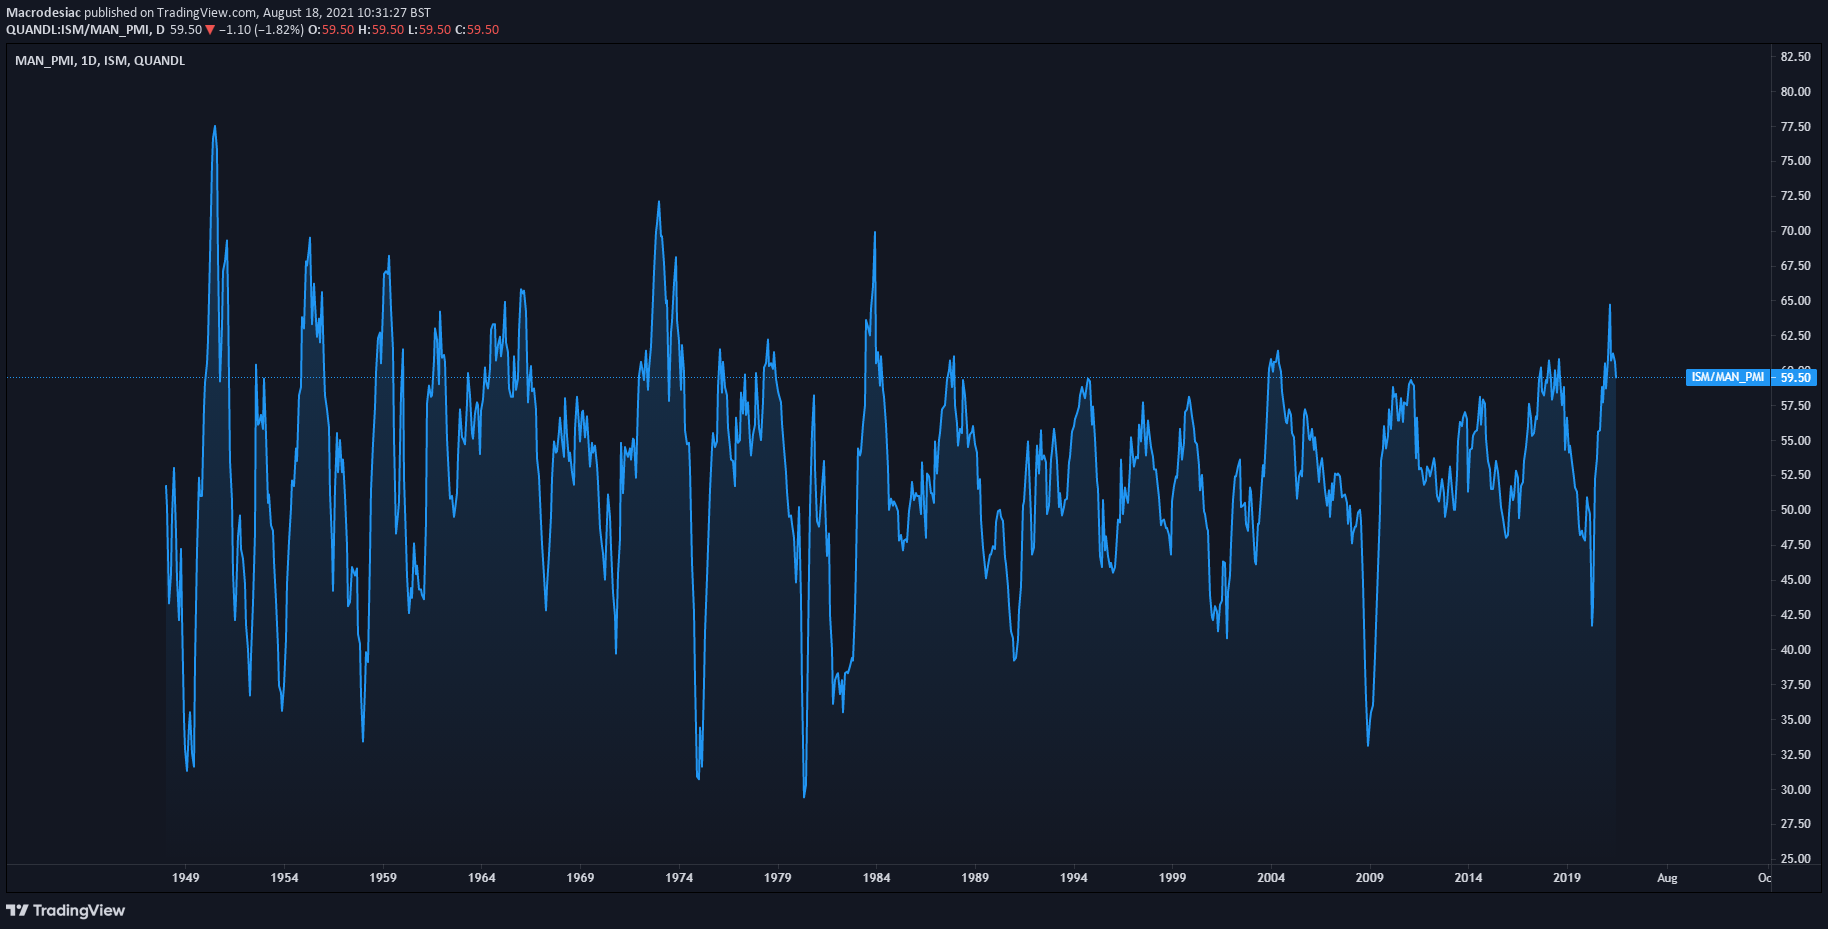Image resolution: width=1828 pixels, height=929 pixels.
Task: Click the 65.00 price axis label
Action: tap(1795, 301)
